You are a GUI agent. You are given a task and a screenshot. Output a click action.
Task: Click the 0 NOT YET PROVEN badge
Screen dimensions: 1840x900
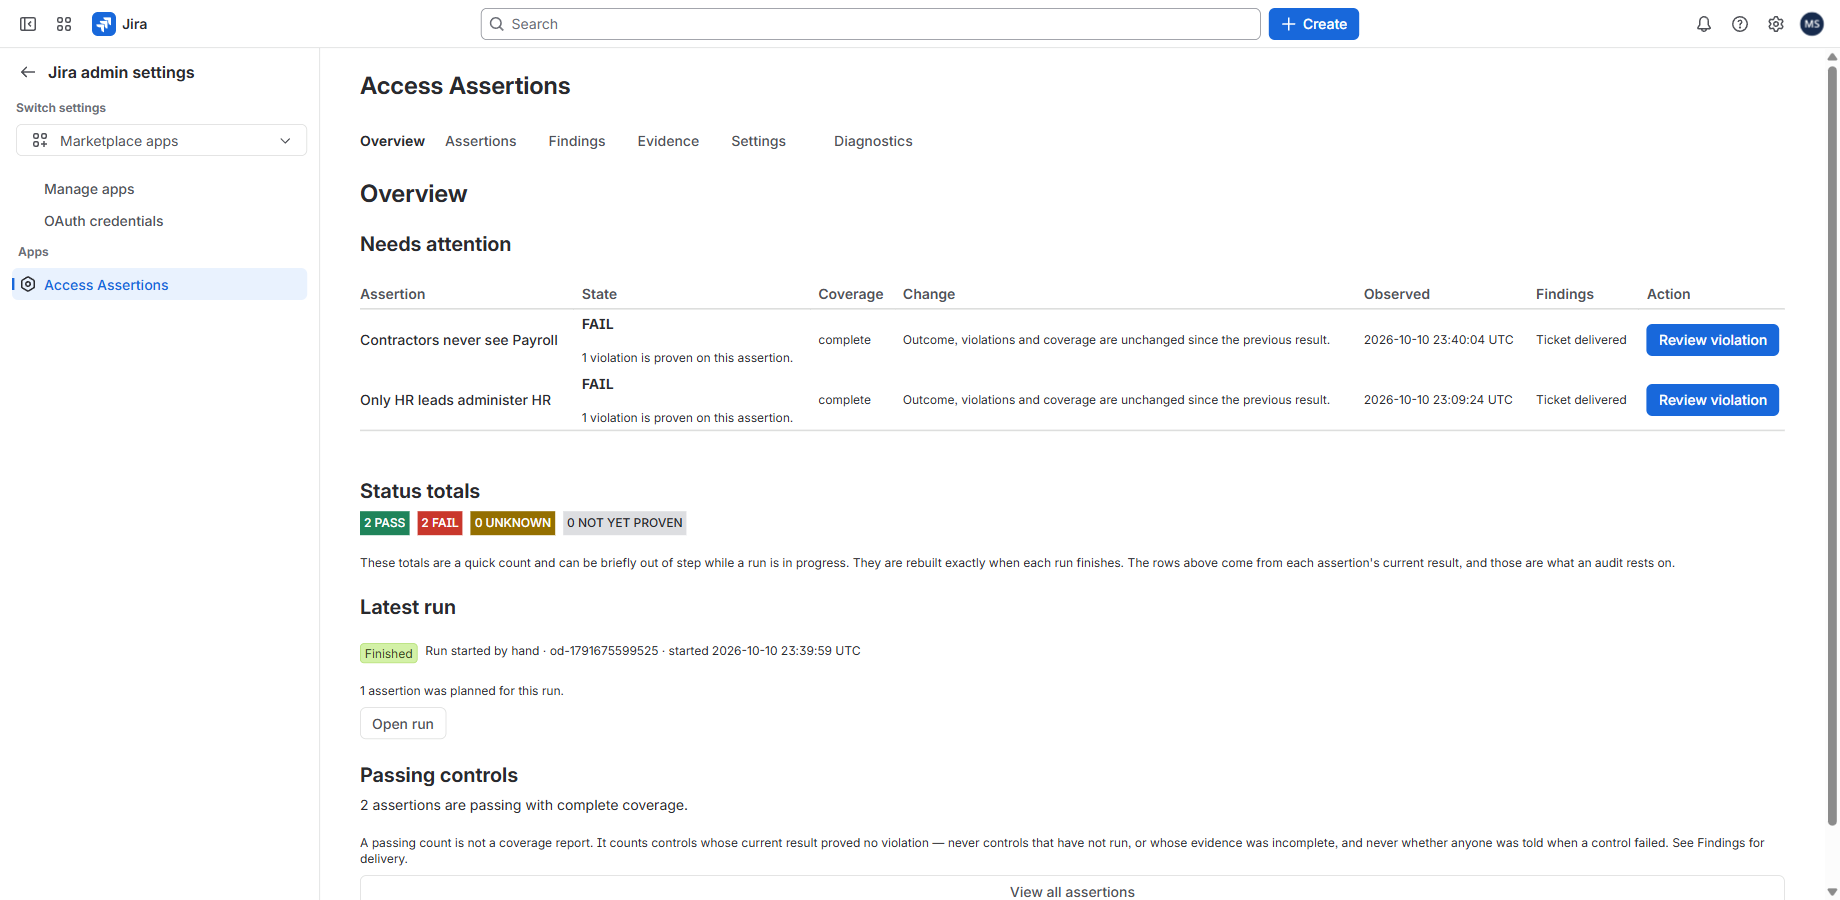point(625,523)
